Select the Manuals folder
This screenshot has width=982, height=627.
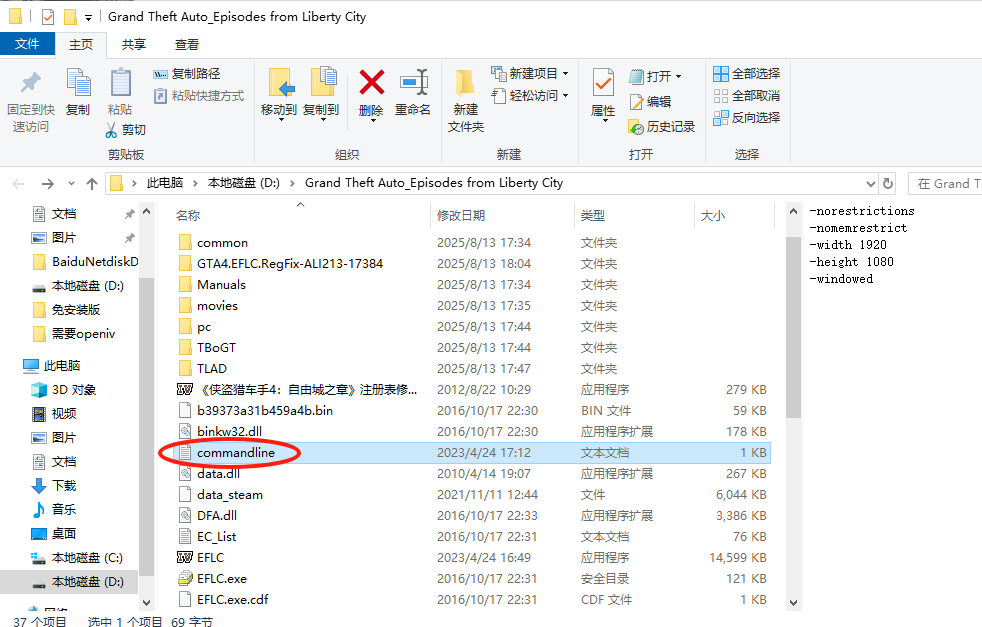221,284
